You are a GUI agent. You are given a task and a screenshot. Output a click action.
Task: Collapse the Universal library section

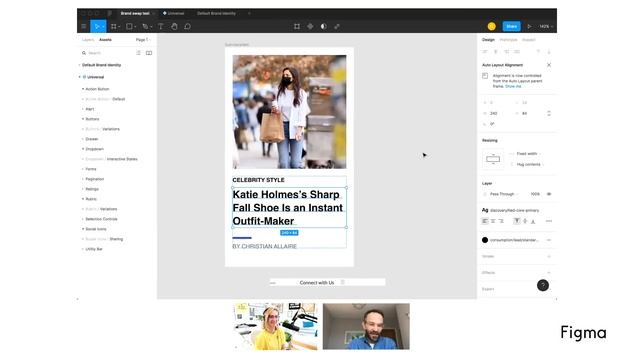(x=80, y=77)
